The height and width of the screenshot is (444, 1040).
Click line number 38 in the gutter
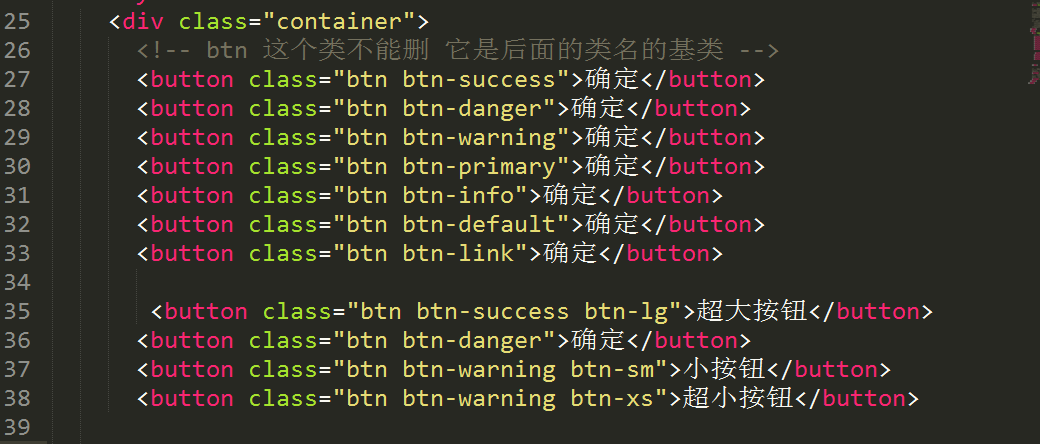point(17,398)
